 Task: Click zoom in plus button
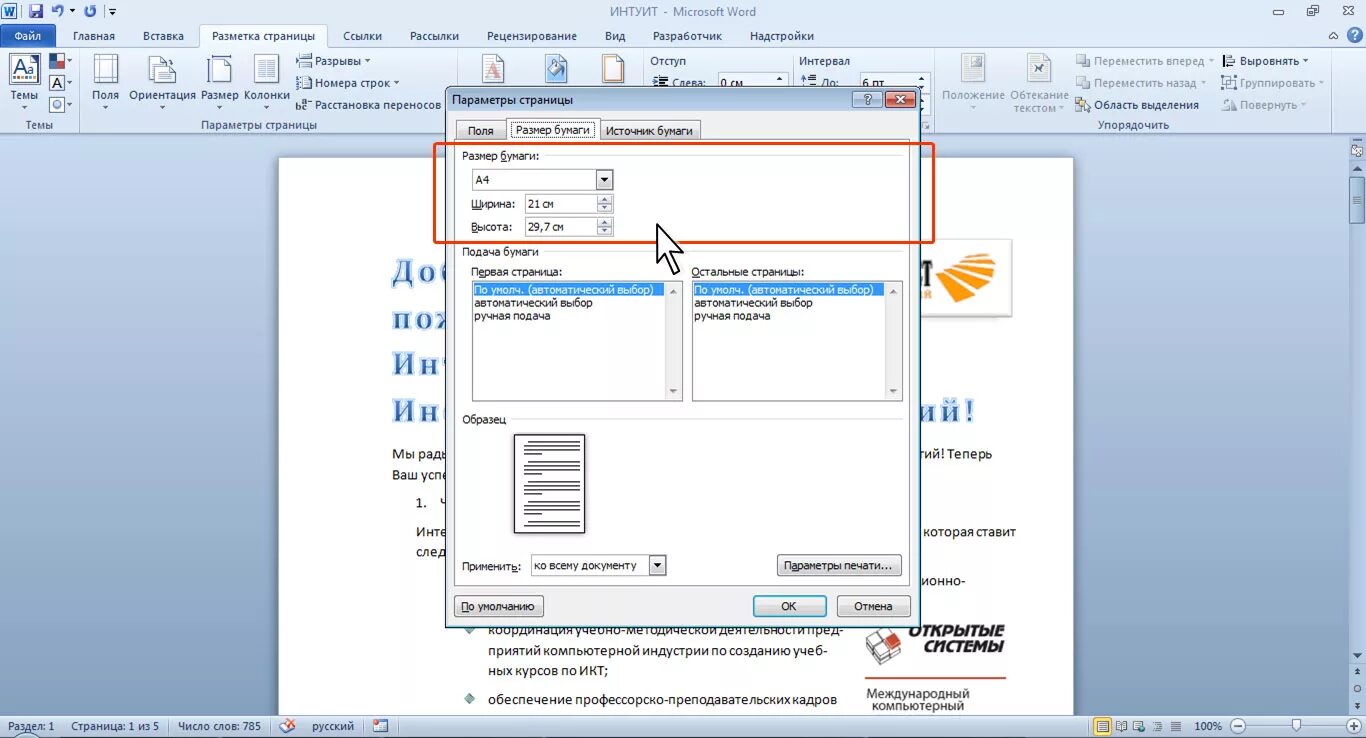pyautogui.click(x=1355, y=726)
